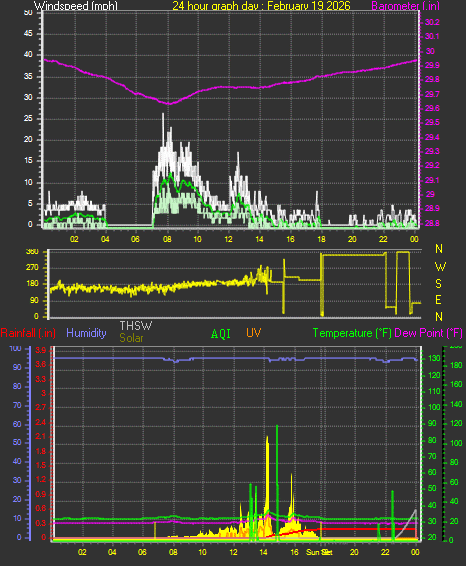
Task: Click dew point axis value '160'
Action: (x=457, y=384)
